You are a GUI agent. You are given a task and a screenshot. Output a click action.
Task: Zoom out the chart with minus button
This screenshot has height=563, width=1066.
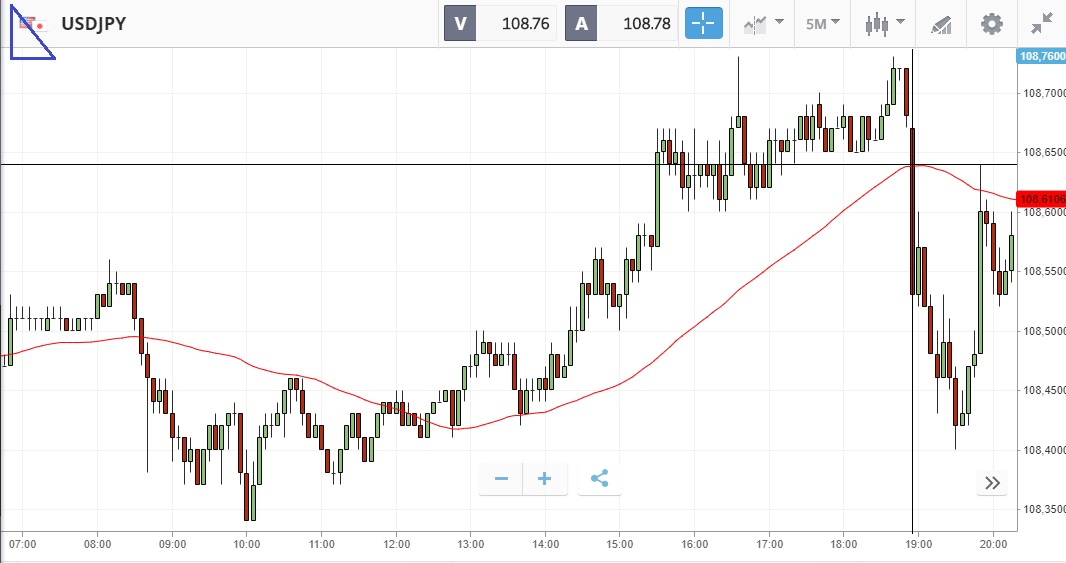[501, 479]
